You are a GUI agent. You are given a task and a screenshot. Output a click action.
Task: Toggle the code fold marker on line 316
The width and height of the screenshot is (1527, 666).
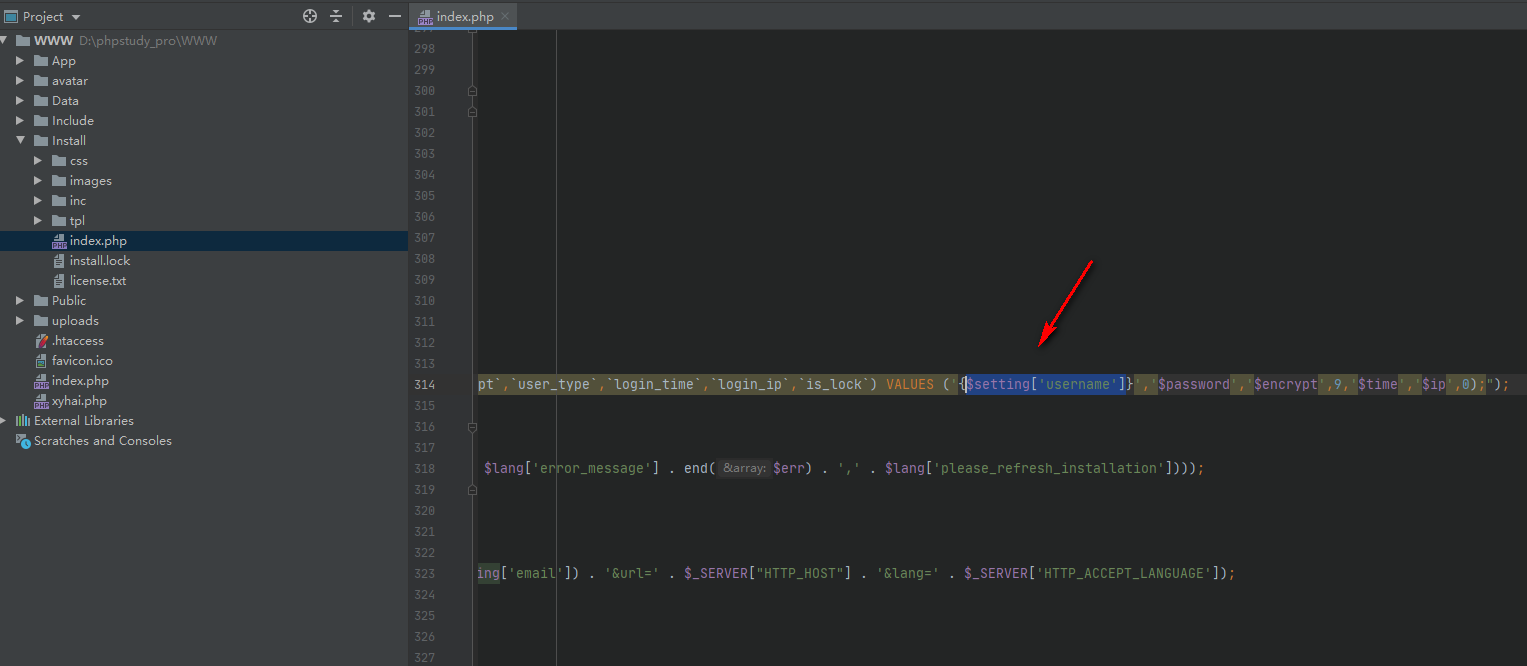click(472, 427)
